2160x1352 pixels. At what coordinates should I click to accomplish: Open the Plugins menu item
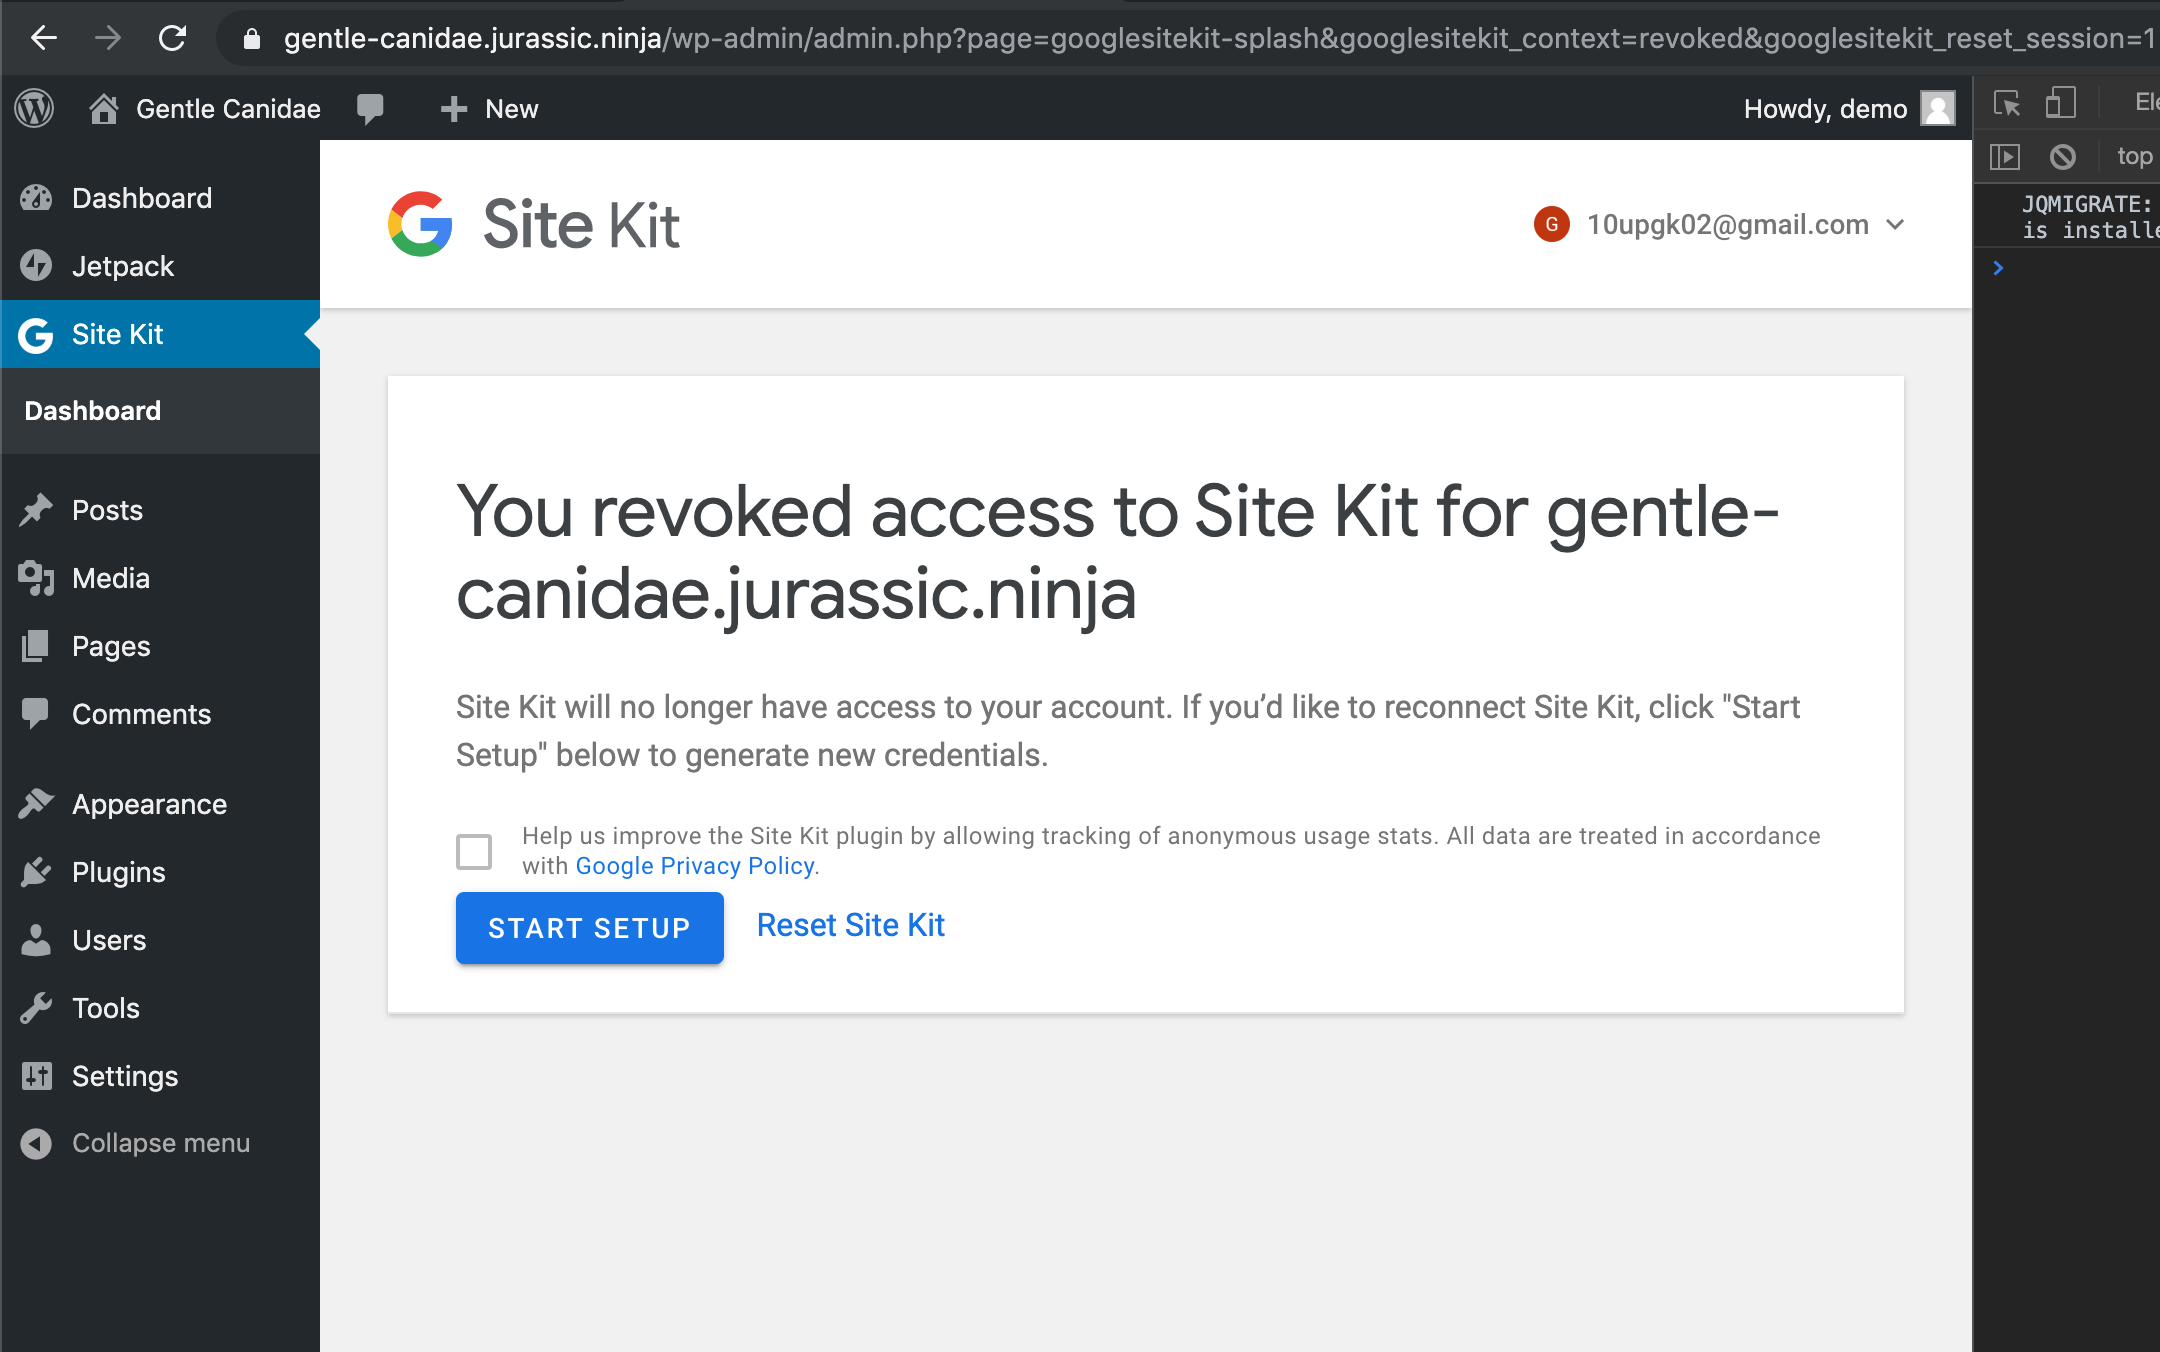pyautogui.click(x=160, y=872)
